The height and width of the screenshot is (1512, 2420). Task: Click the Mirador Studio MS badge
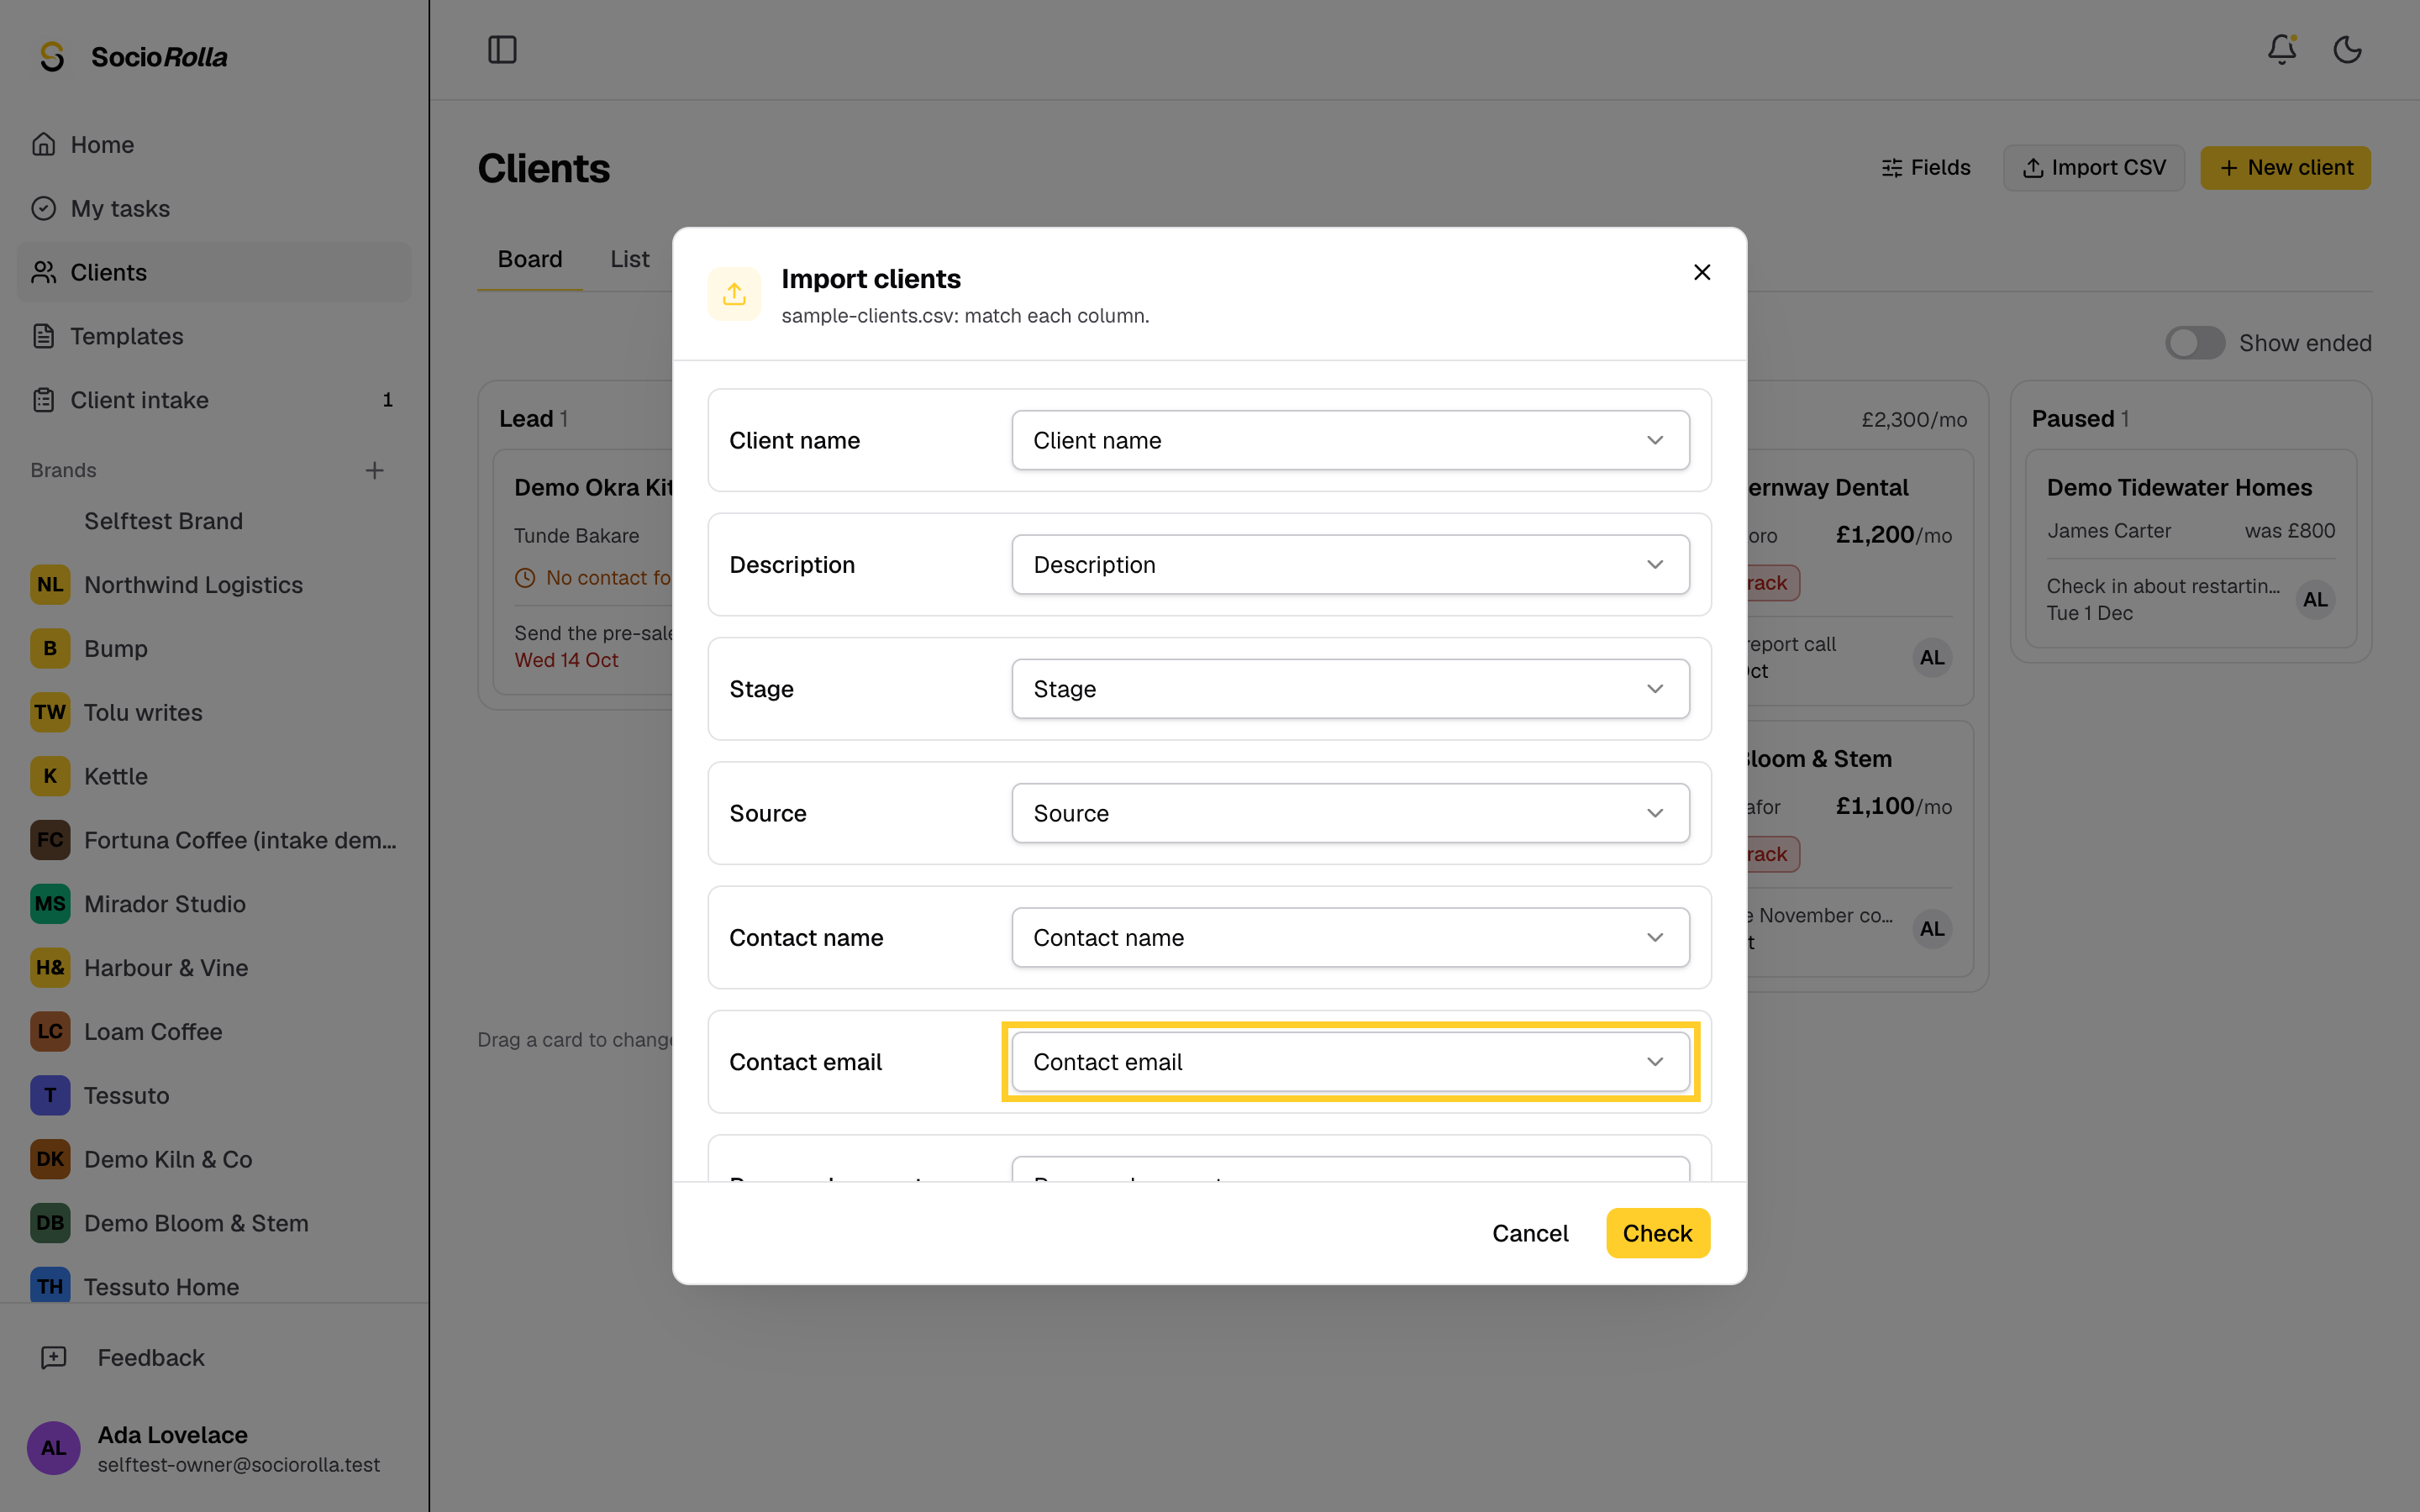pyautogui.click(x=50, y=904)
